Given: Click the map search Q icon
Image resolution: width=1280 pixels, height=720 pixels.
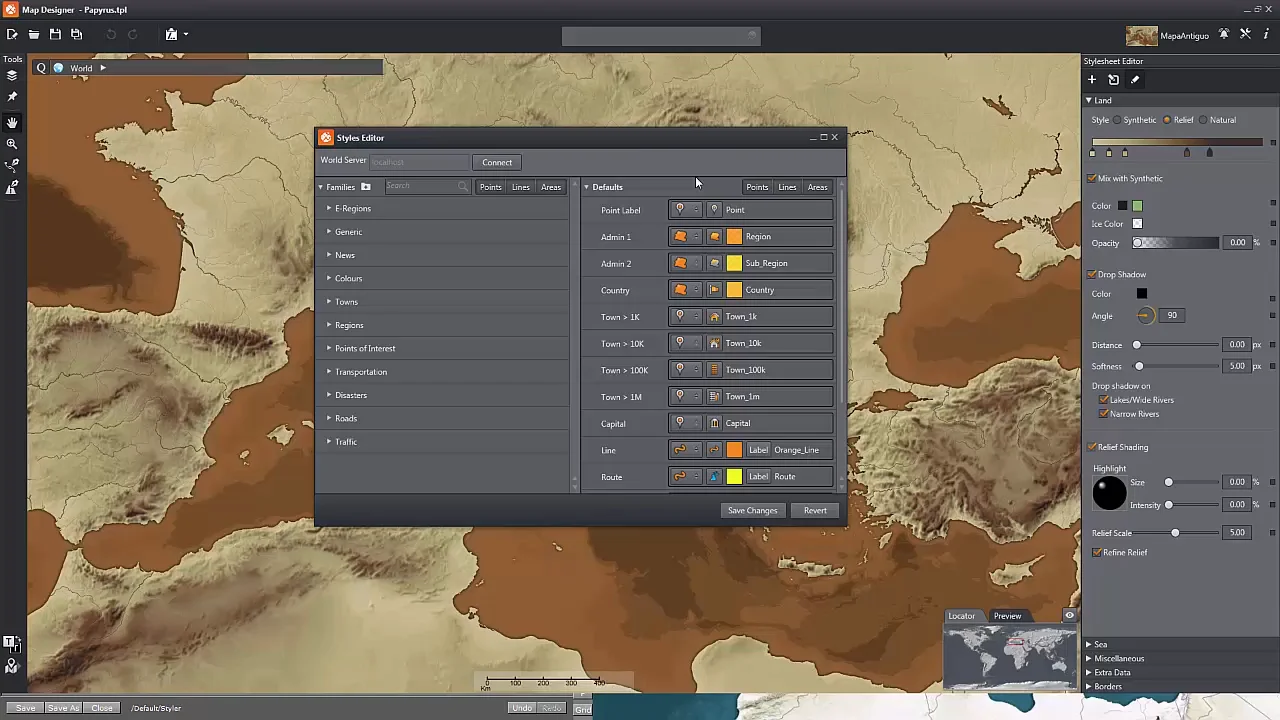Looking at the screenshot, I should click(x=41, y=68).
